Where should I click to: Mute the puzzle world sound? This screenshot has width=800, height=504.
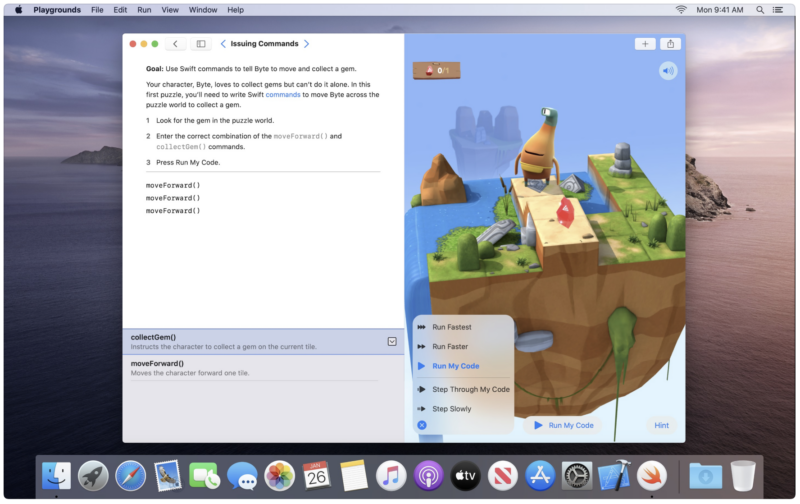pos(667,71)
